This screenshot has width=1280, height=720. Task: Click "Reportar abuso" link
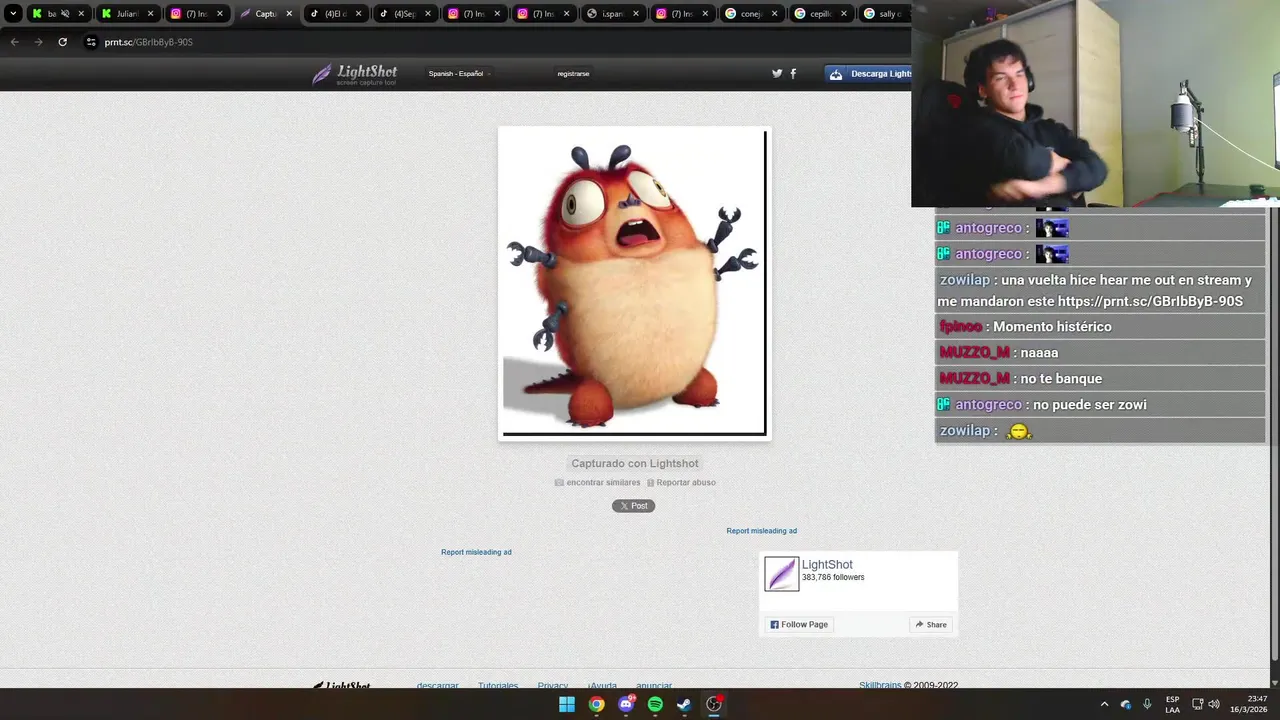tap(681, 483)
